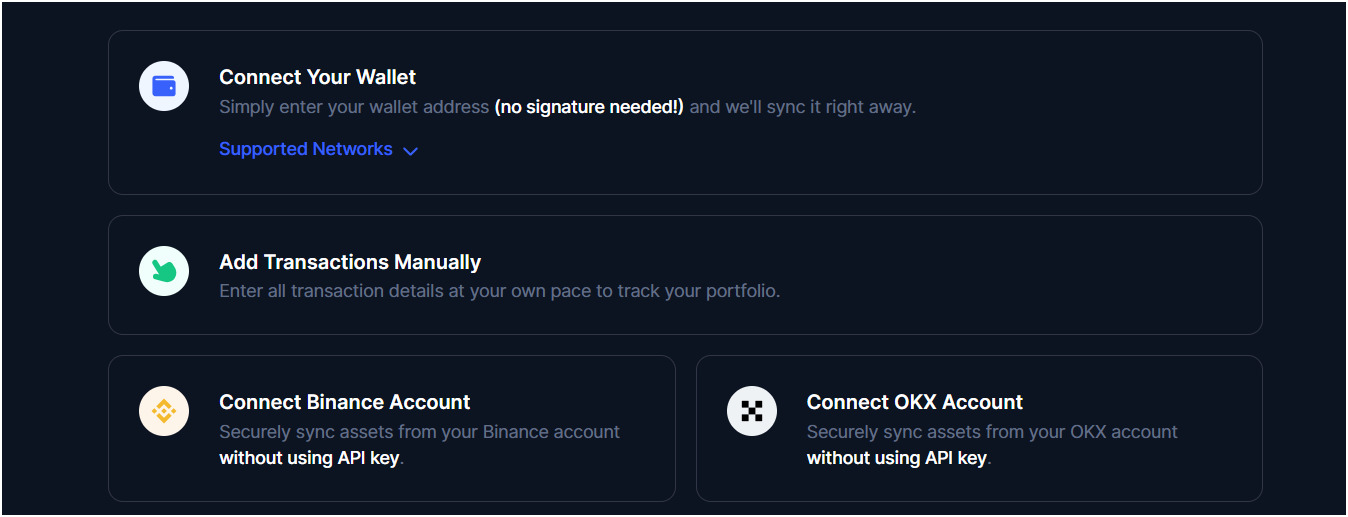The image size is (1348, 517).
Task: Select the Connect Your Wallet heading
Action: pyautogui.click(x=317, y=77)
